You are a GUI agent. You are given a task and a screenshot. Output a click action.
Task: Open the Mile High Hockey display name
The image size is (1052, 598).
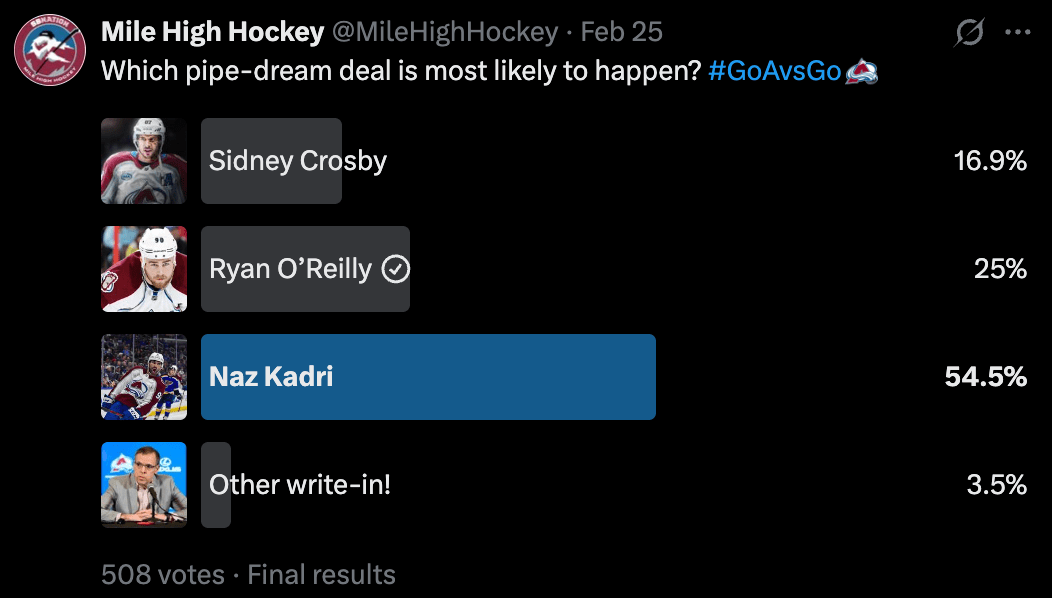tap(212, 32)
